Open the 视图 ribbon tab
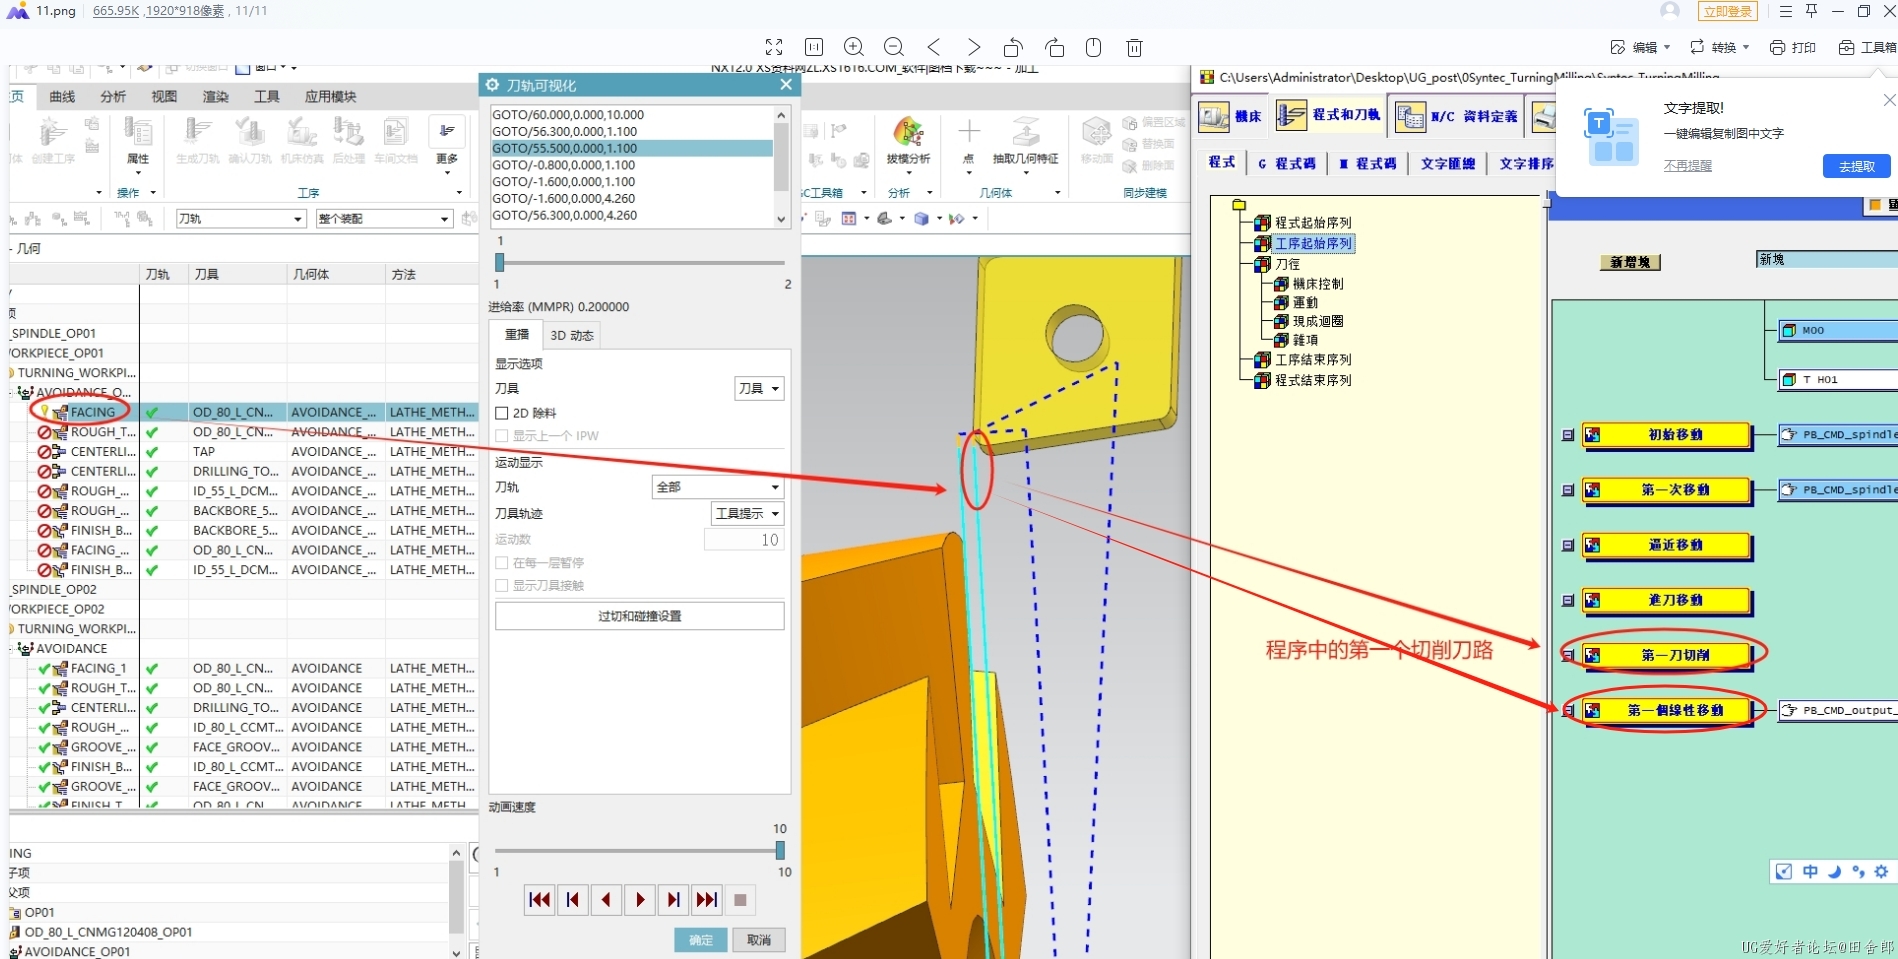Image resolution: width=1898 pixels, height=959 pixels. pyautogui.click(x=164, y=96)
